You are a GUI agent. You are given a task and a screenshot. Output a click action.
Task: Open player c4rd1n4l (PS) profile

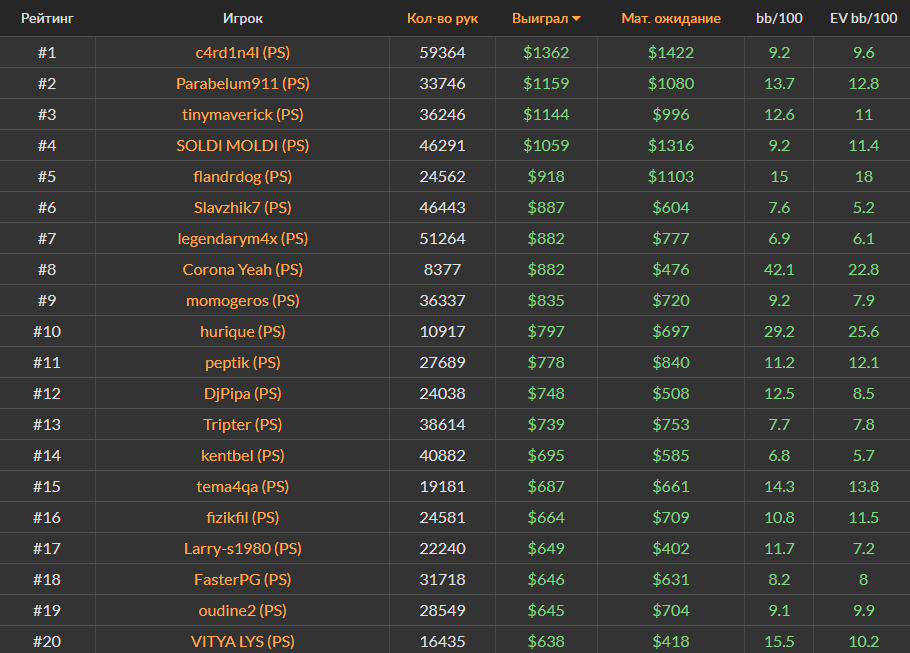(x=242, y=52)
